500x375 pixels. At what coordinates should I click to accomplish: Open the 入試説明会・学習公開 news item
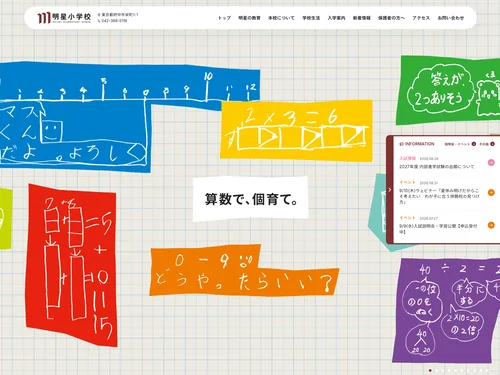click(438, 229)
